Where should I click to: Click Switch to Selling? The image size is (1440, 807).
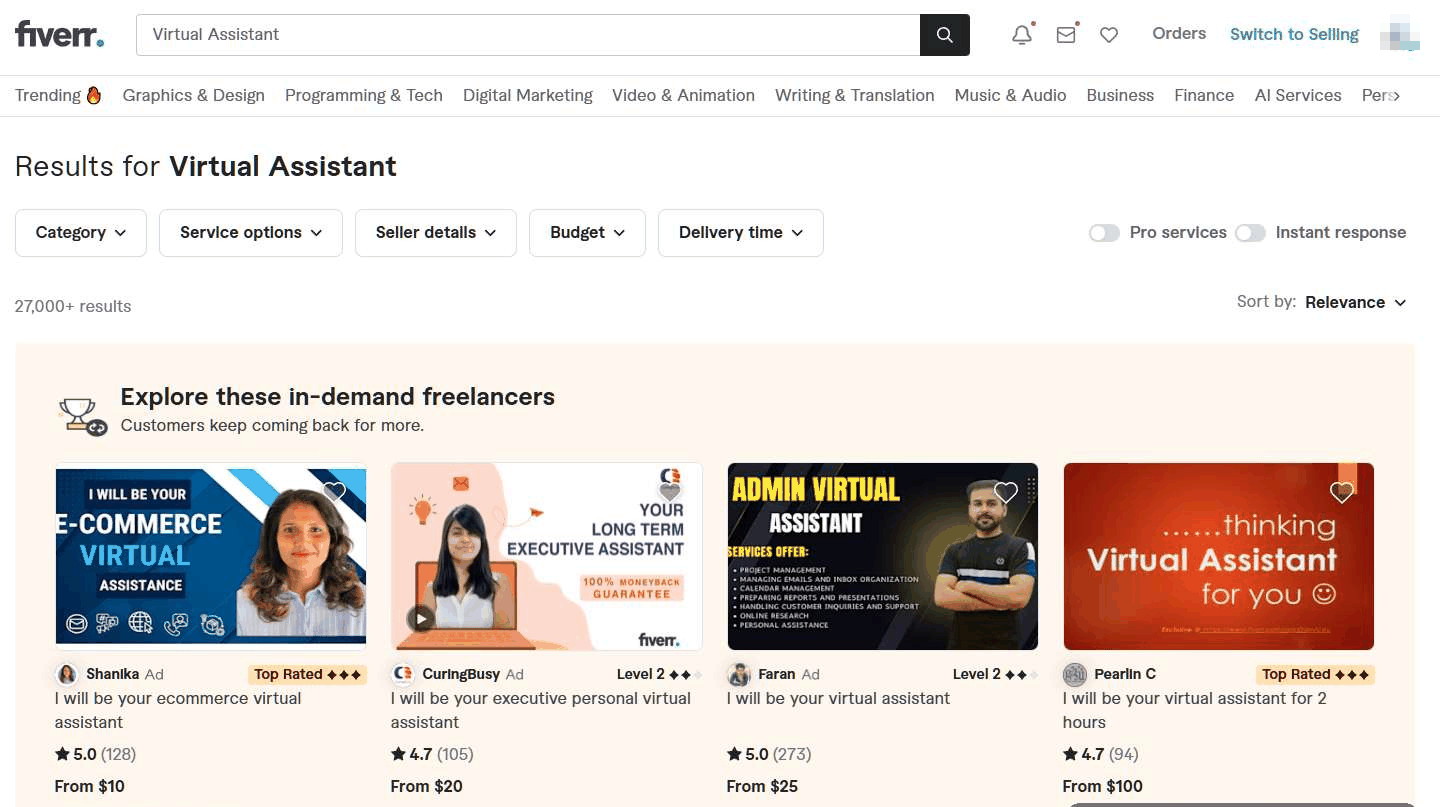pyautogui.click(x=1294, y=35)
